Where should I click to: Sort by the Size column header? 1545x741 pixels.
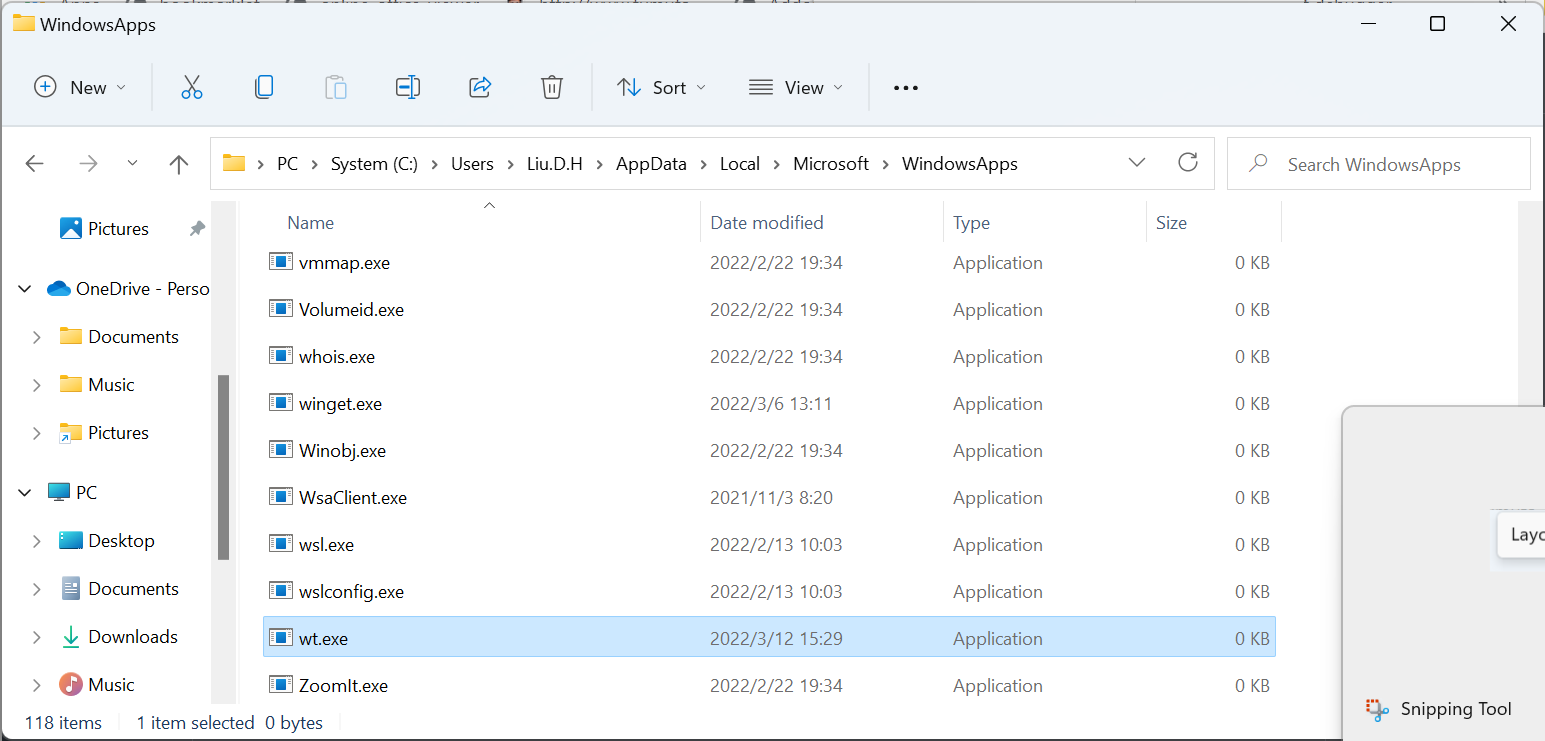(x=1214, y=222)
